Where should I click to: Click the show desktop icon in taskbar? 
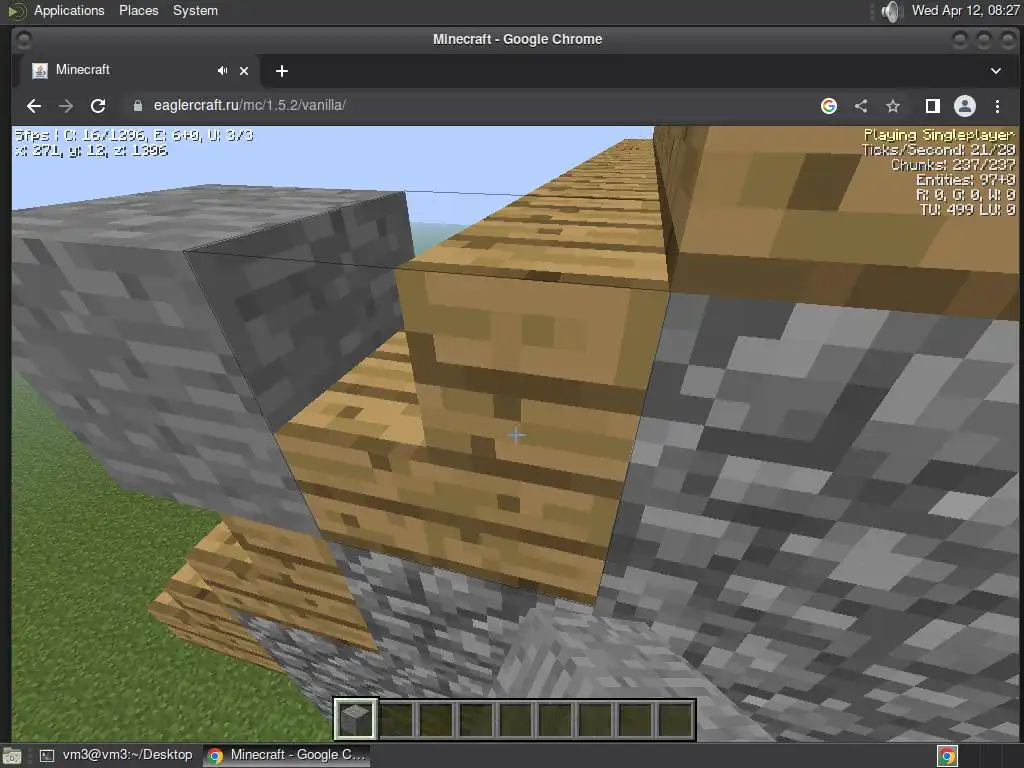12,756
